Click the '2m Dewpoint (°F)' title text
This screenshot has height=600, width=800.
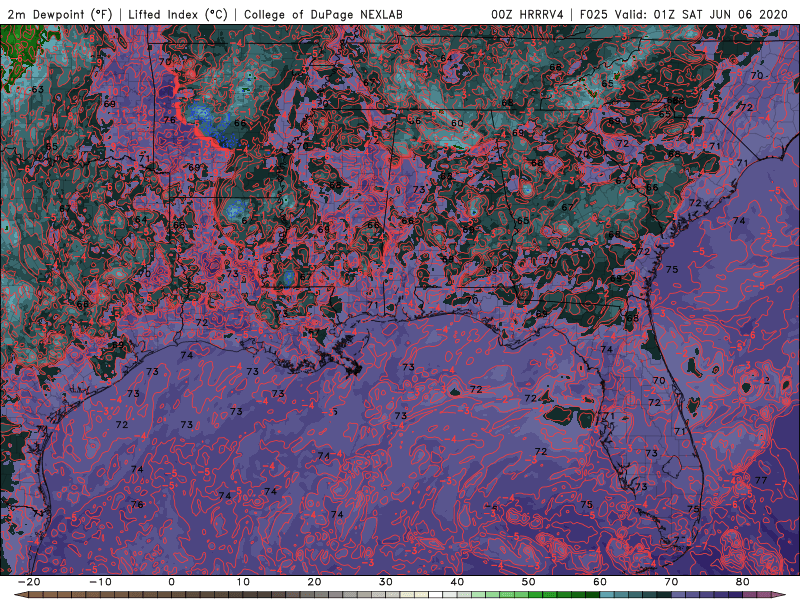coord(59,14)
